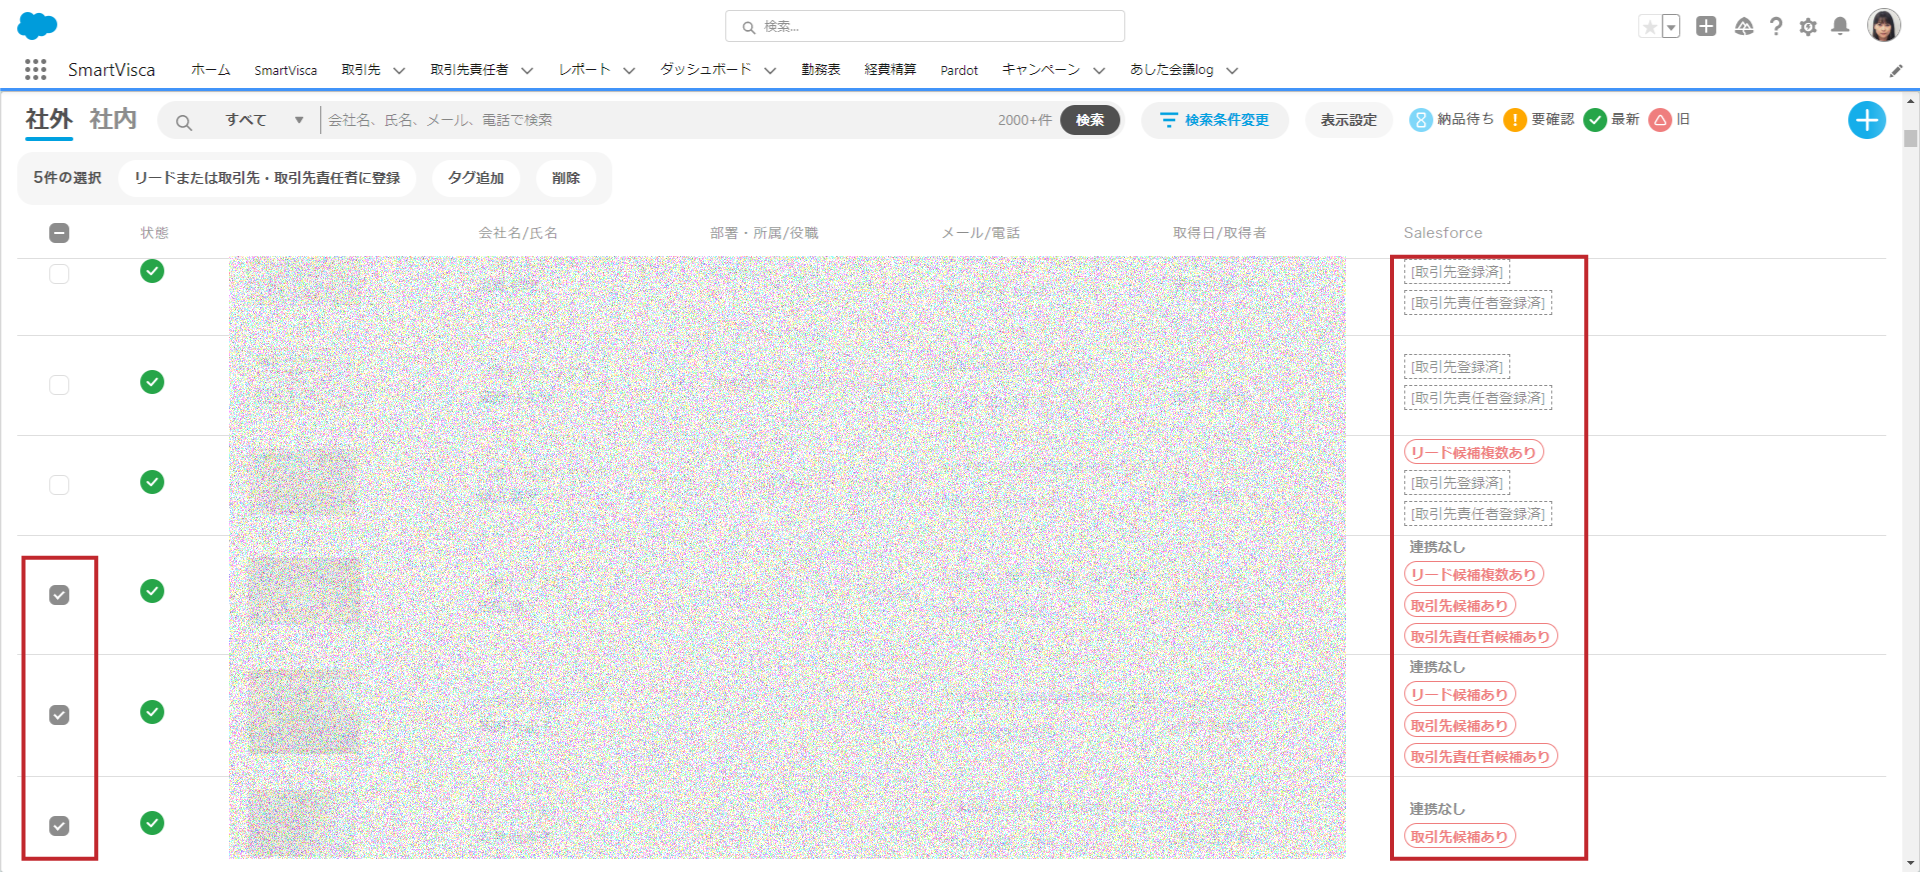Image resolution: width=1920 pixels, height=872 pixels.
Task: Open the すべて search scope dropdown
Action: (264, 120)
